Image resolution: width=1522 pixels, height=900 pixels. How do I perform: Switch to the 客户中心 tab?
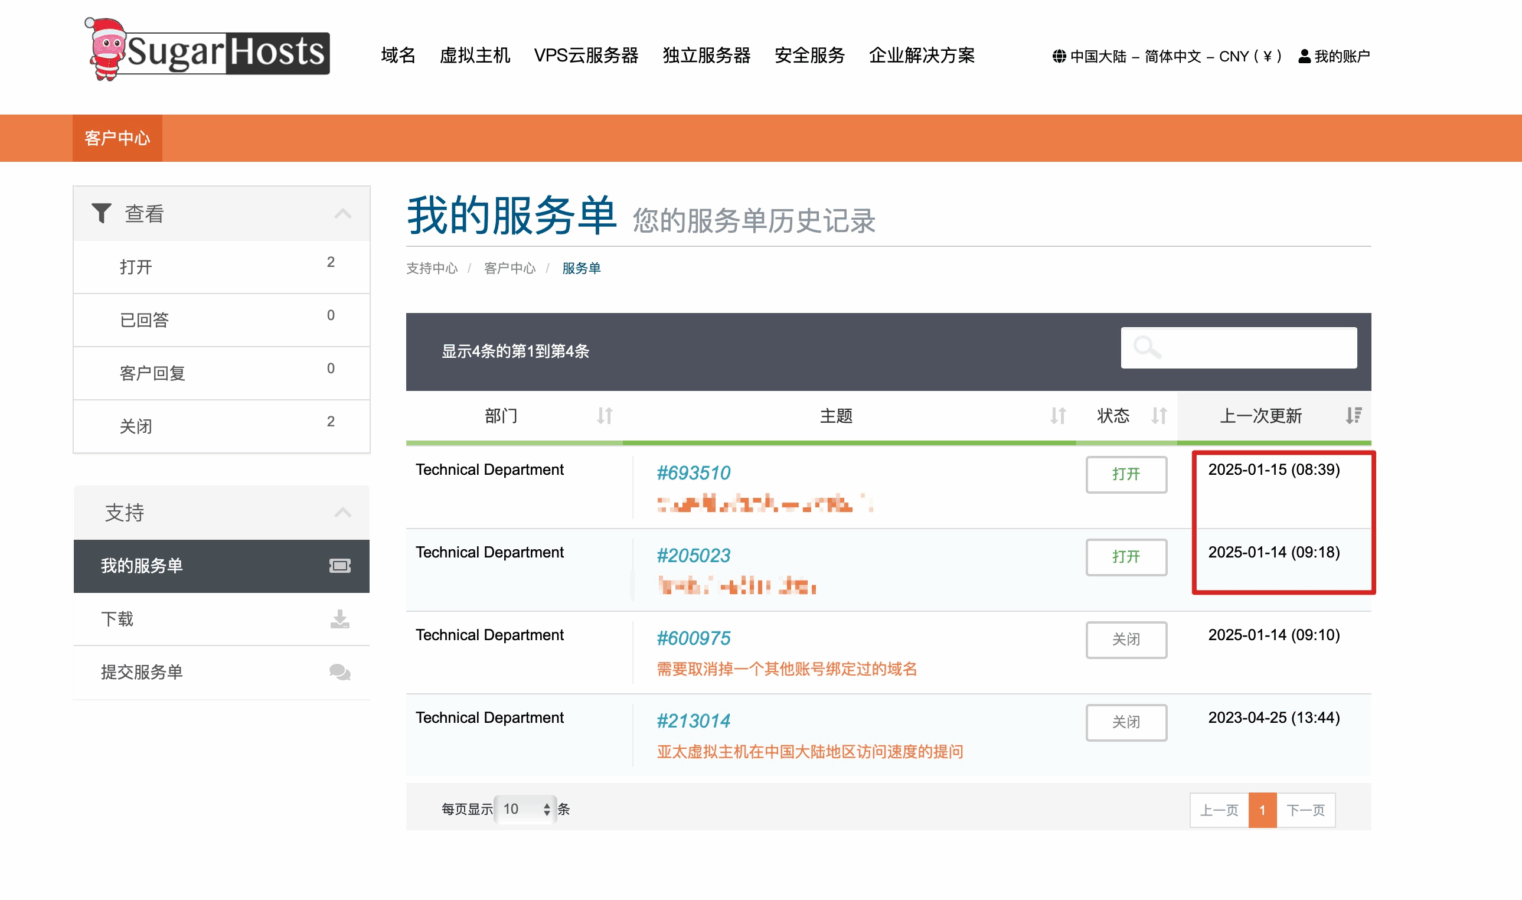pos(117,138)
